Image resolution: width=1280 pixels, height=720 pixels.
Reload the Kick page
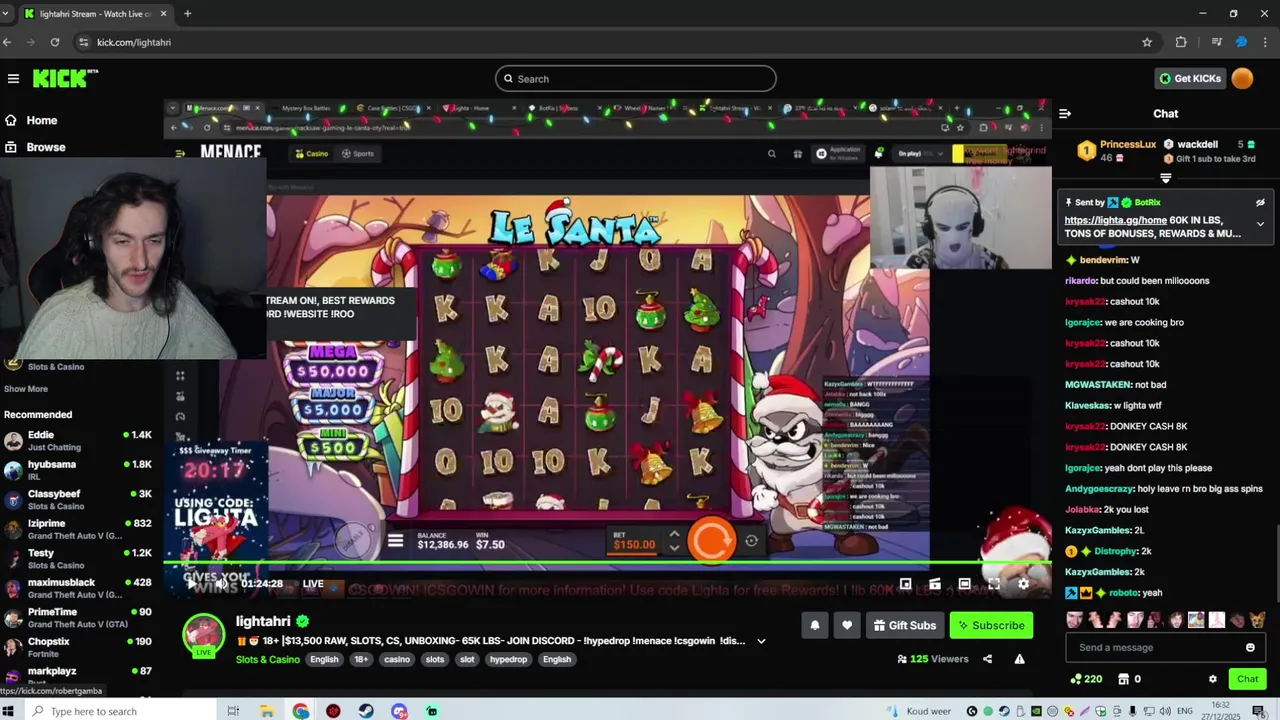point(55,42)
